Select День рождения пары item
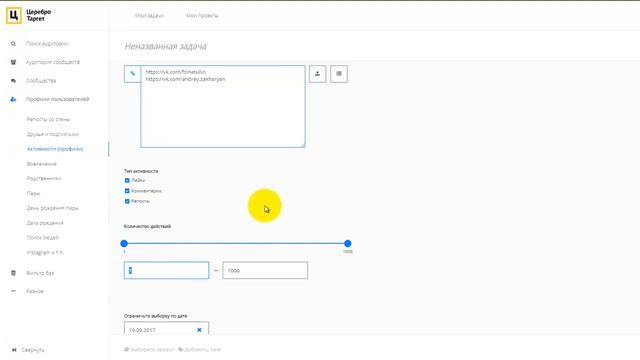 [x=53, y=208]
